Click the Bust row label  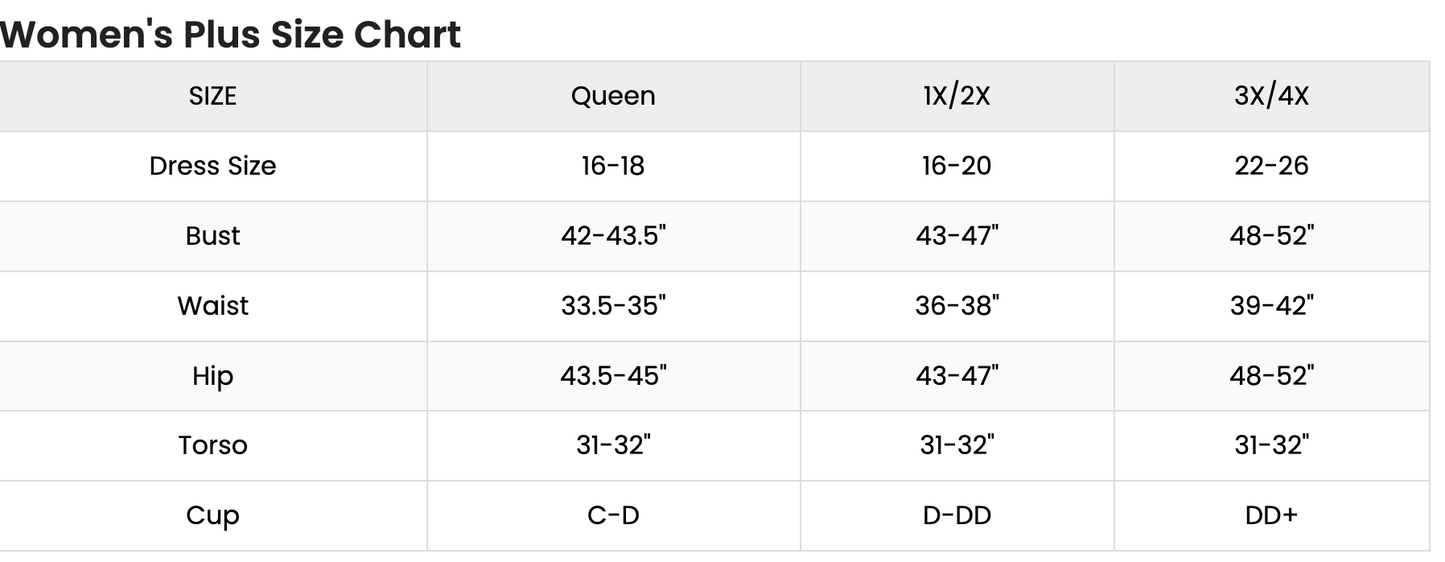point(213,236)
